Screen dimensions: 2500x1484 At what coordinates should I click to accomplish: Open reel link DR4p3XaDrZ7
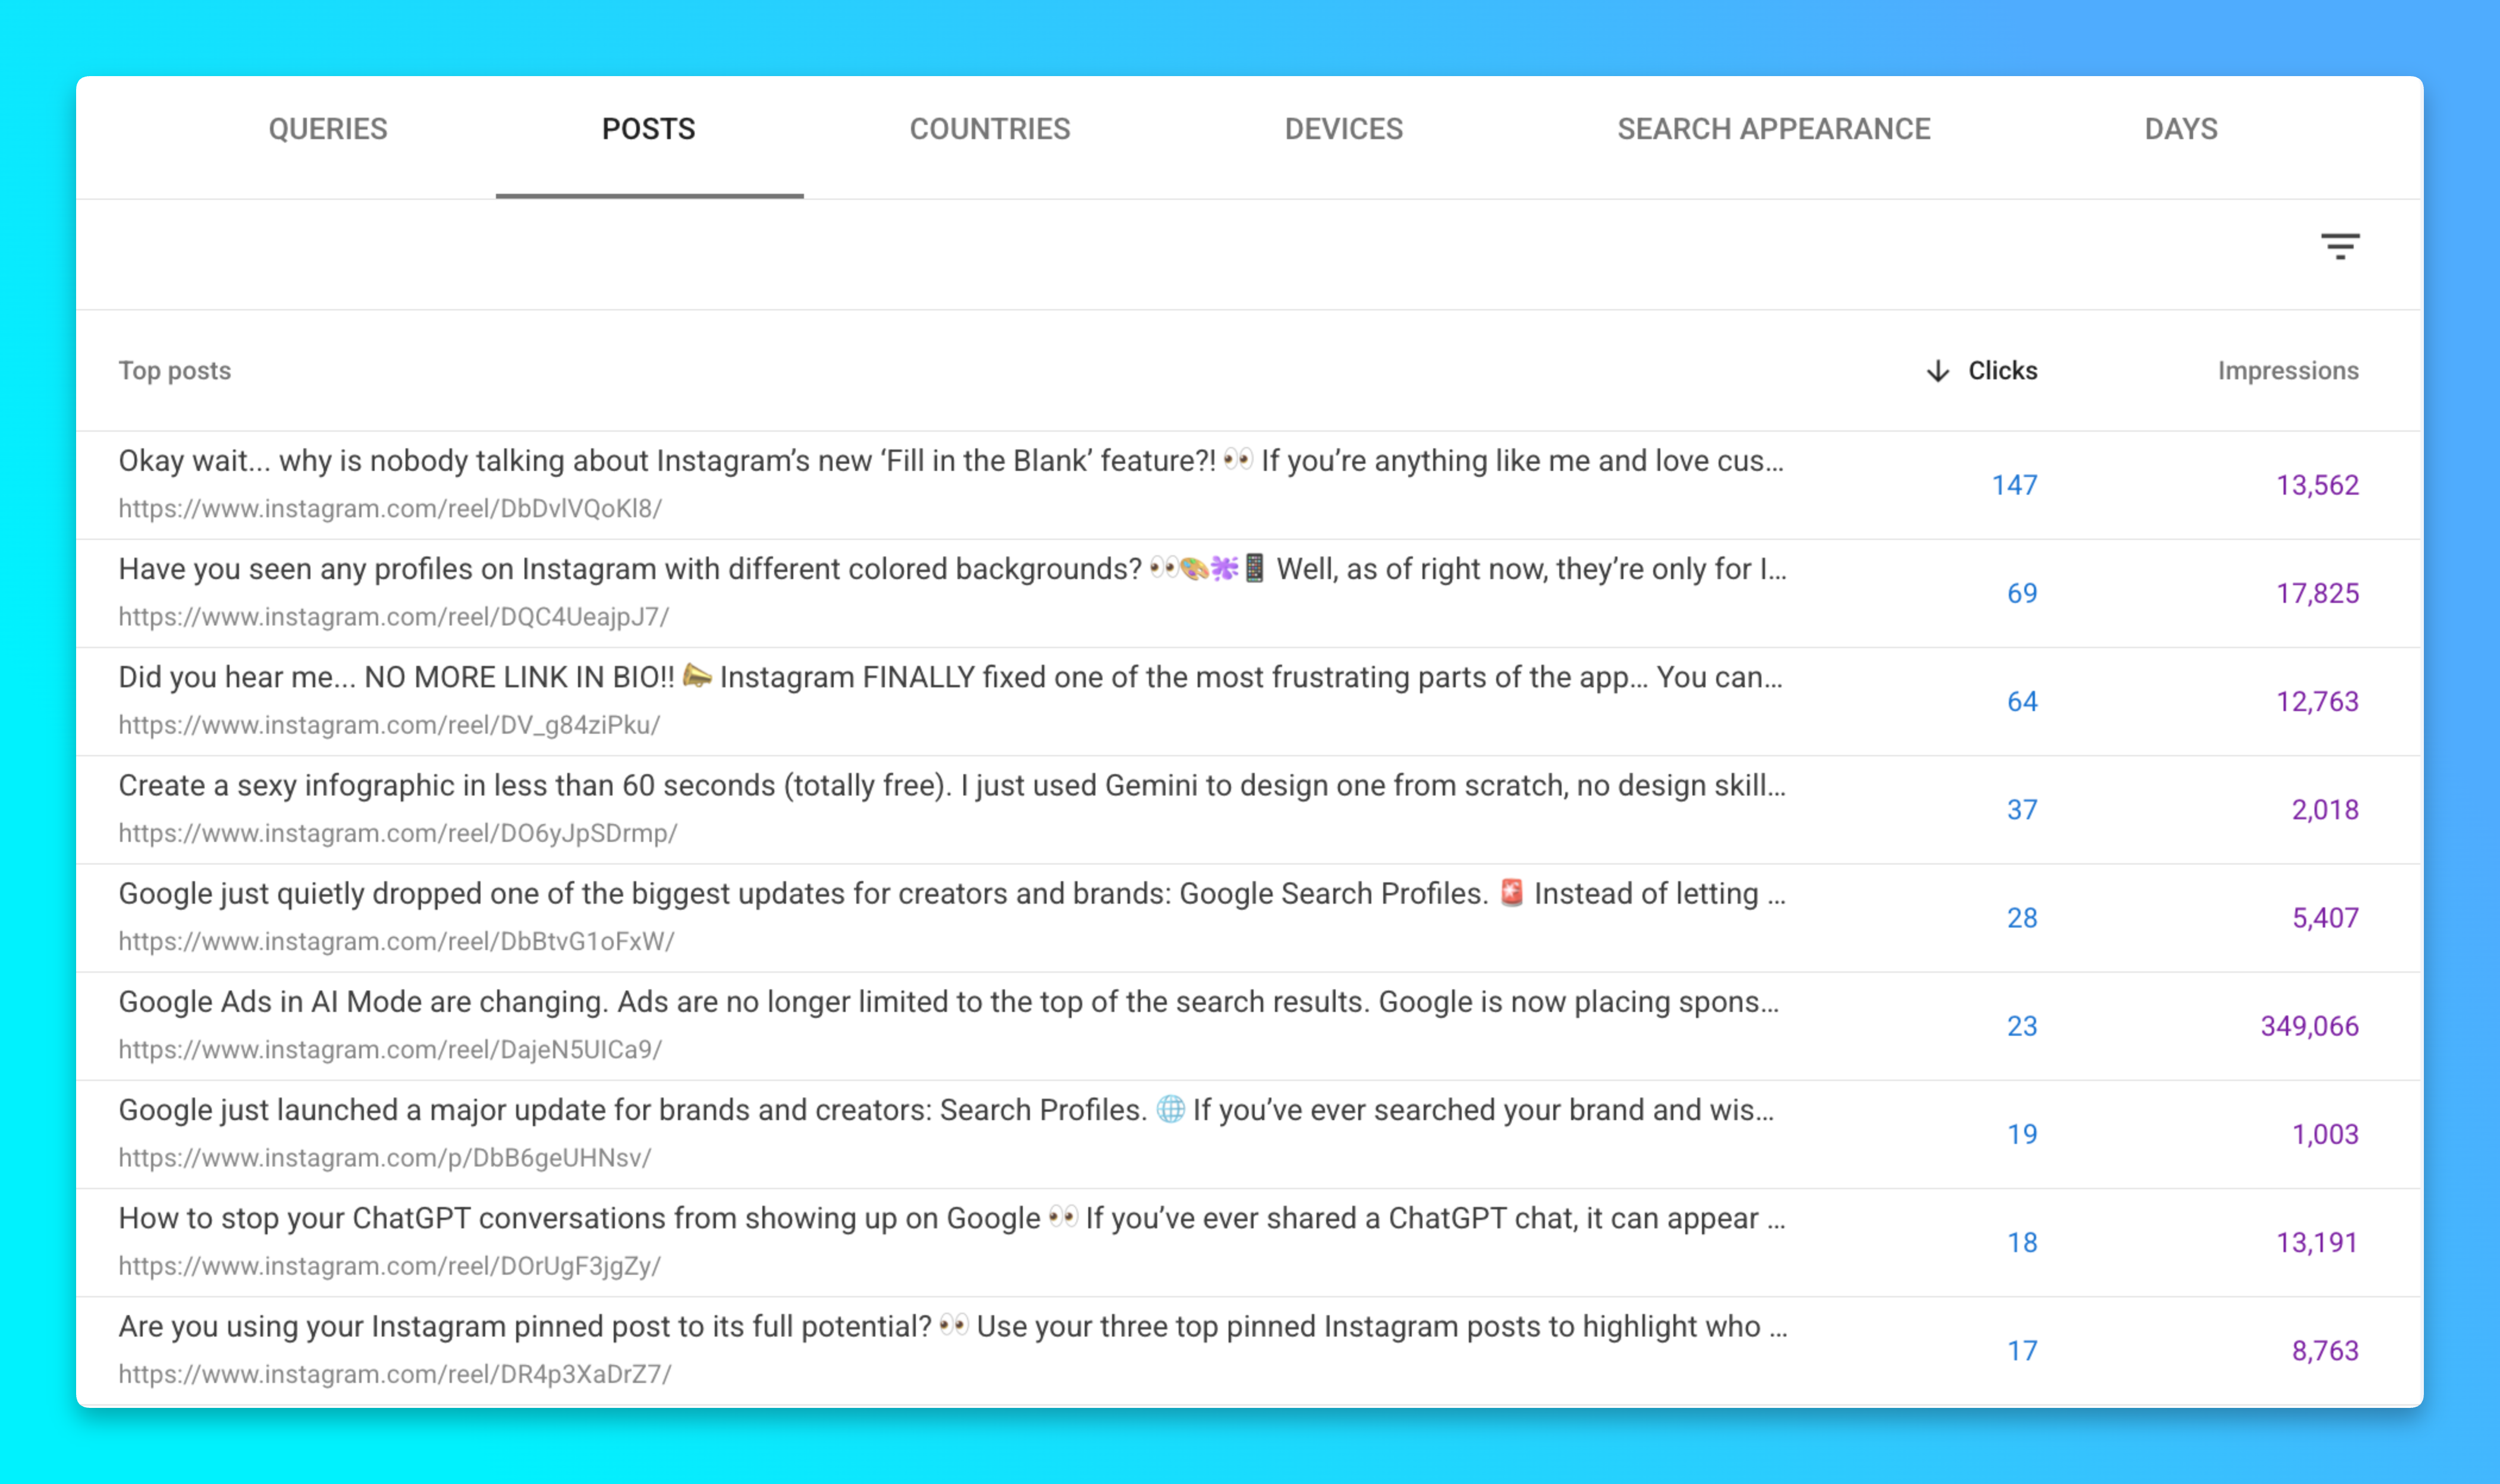395,1374
